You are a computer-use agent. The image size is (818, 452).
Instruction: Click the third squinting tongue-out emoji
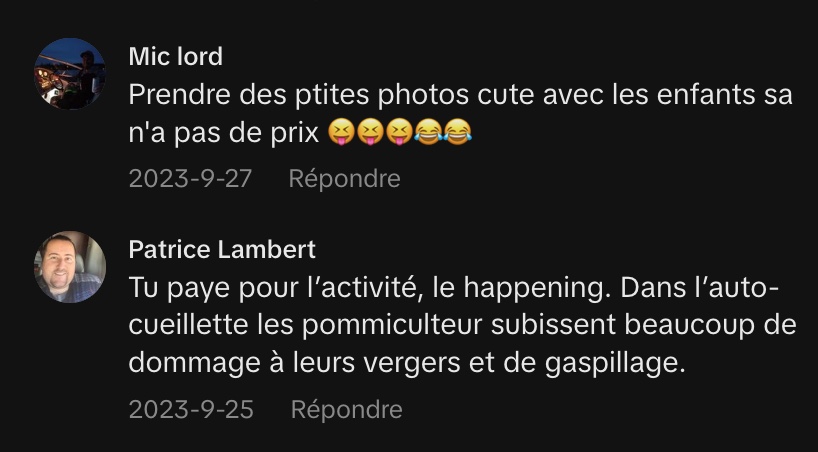400,132
